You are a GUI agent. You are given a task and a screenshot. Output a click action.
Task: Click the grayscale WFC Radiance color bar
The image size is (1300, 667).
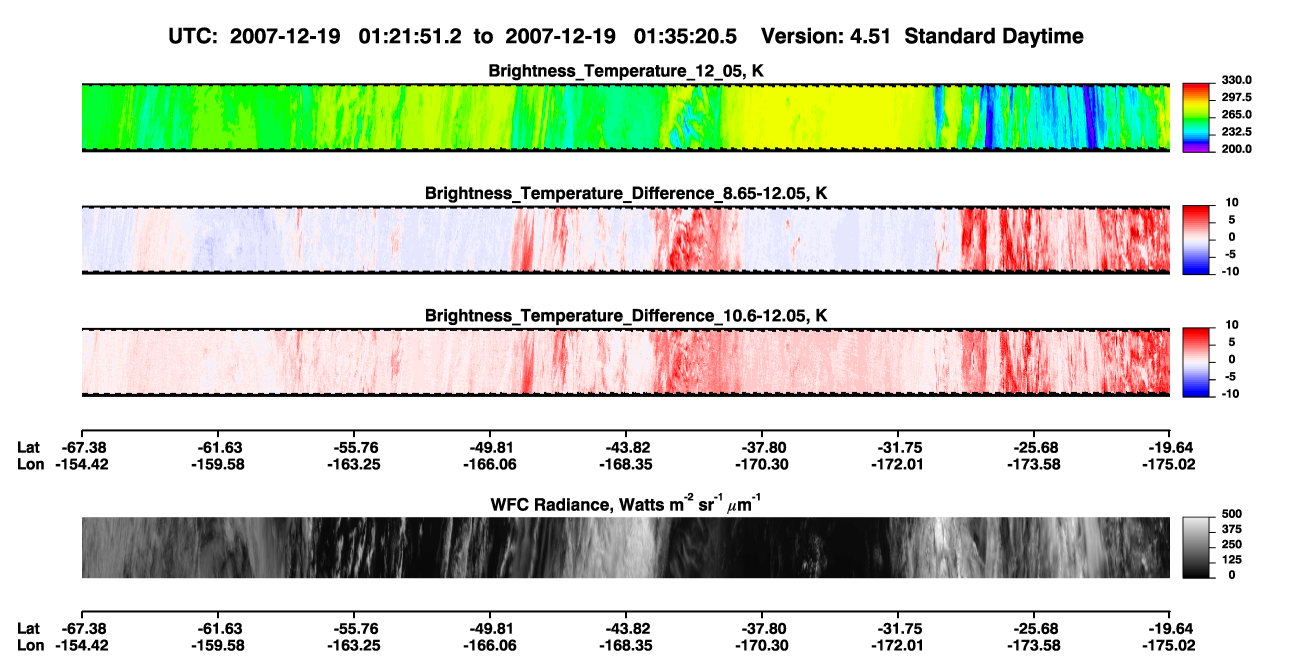pos(1197,547)
